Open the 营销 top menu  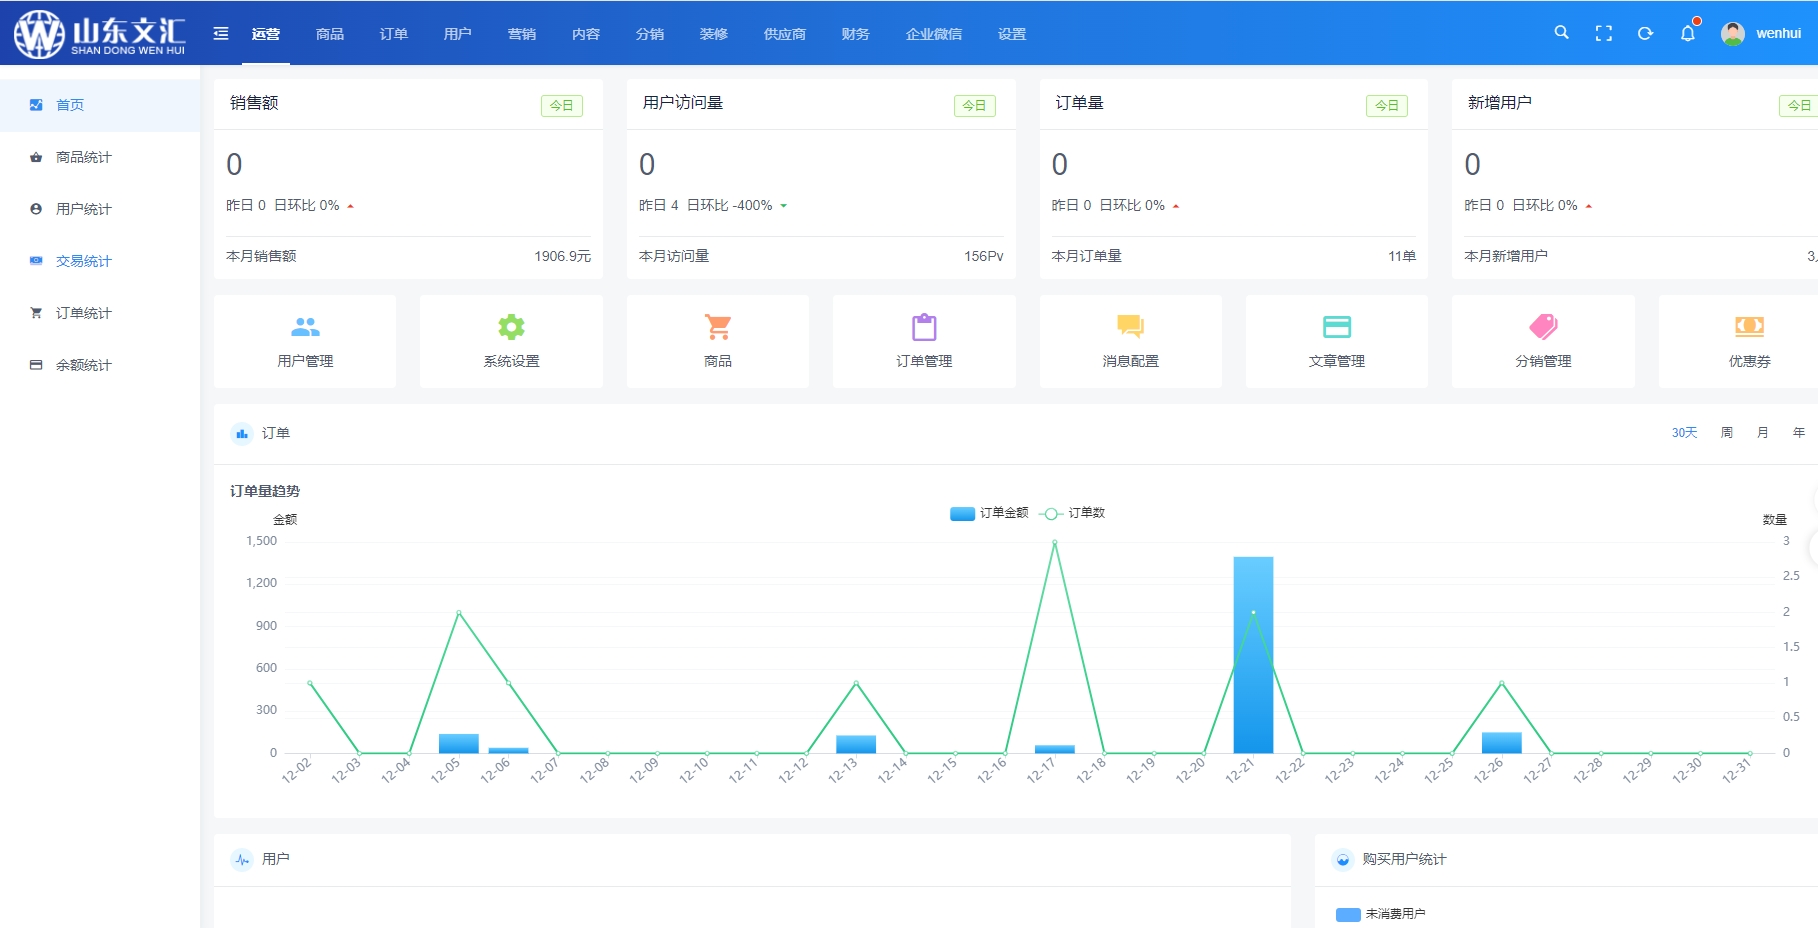pos(522,34)
